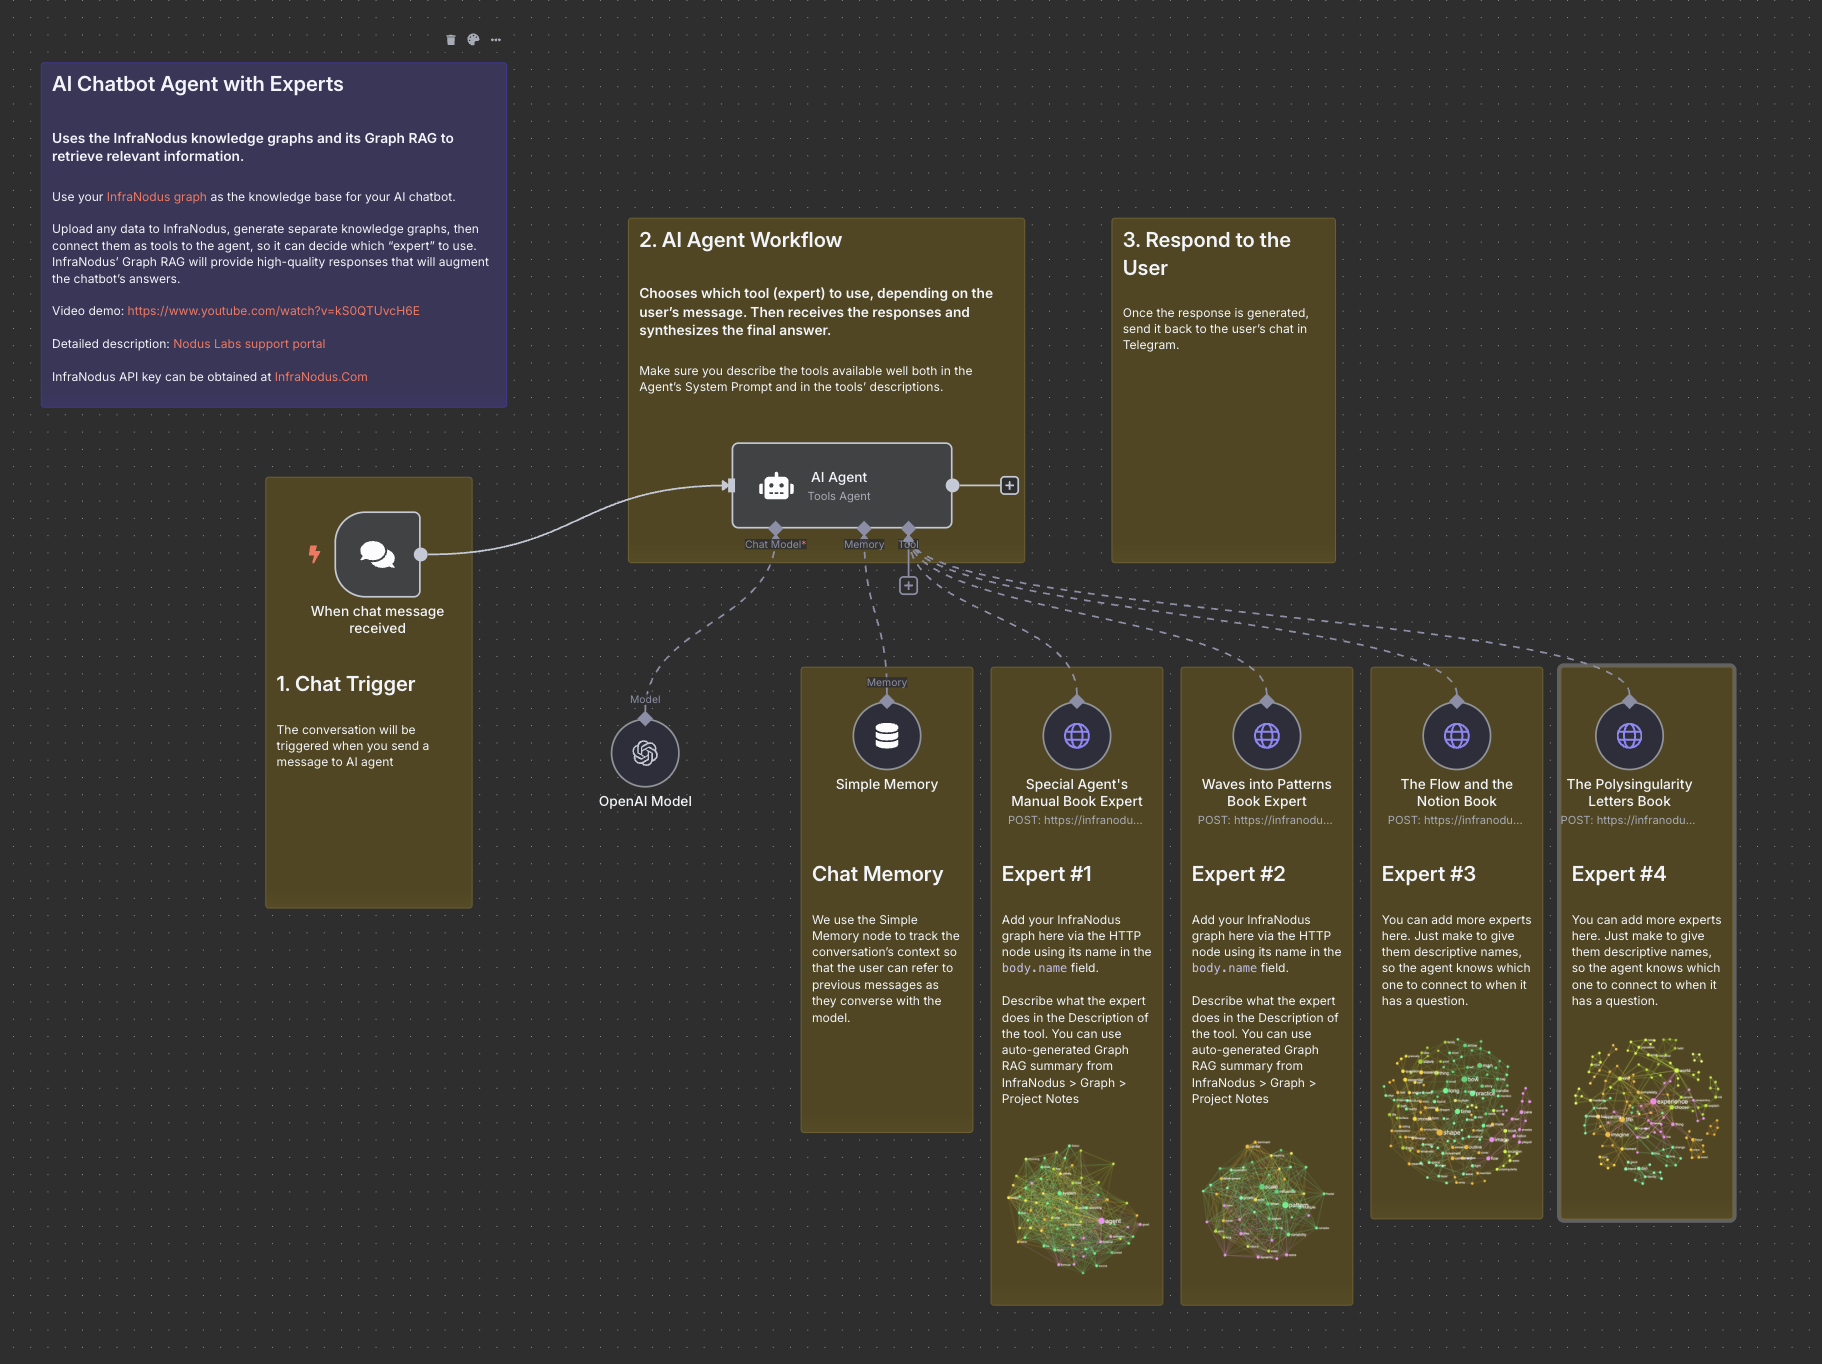Viewport: 1822px width, 1364px height.
Task: Select the 'Expert #2' heading
Action: pos(1238,874)
